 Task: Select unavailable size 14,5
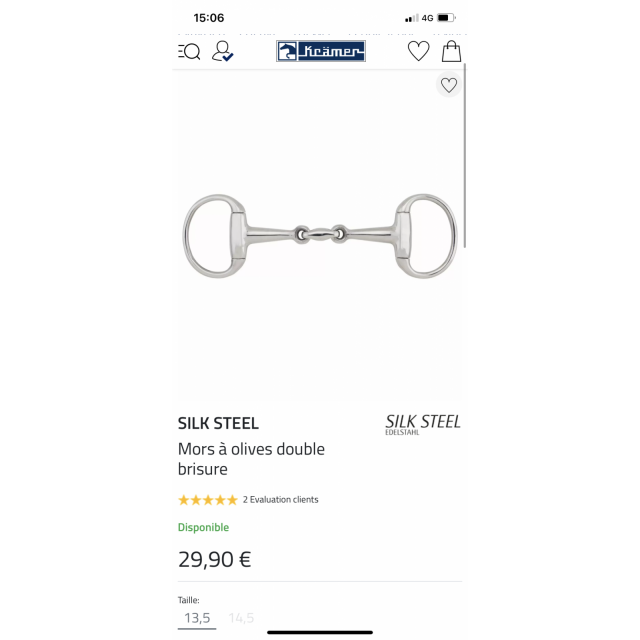[x=241, y=618]
